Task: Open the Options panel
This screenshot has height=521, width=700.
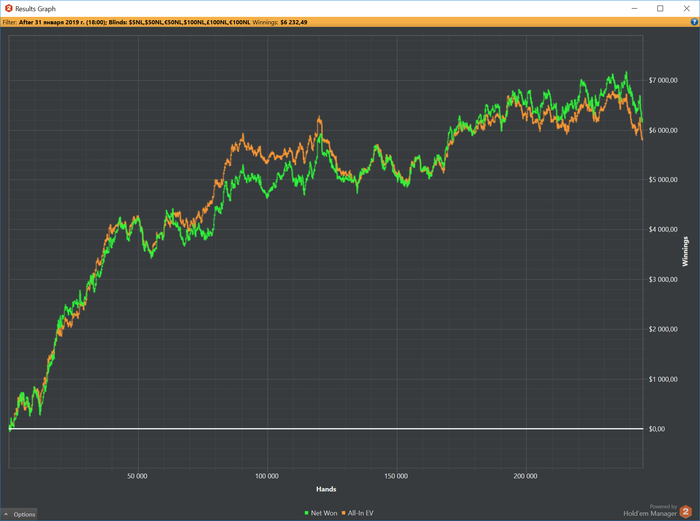Action: coord(19,514)
